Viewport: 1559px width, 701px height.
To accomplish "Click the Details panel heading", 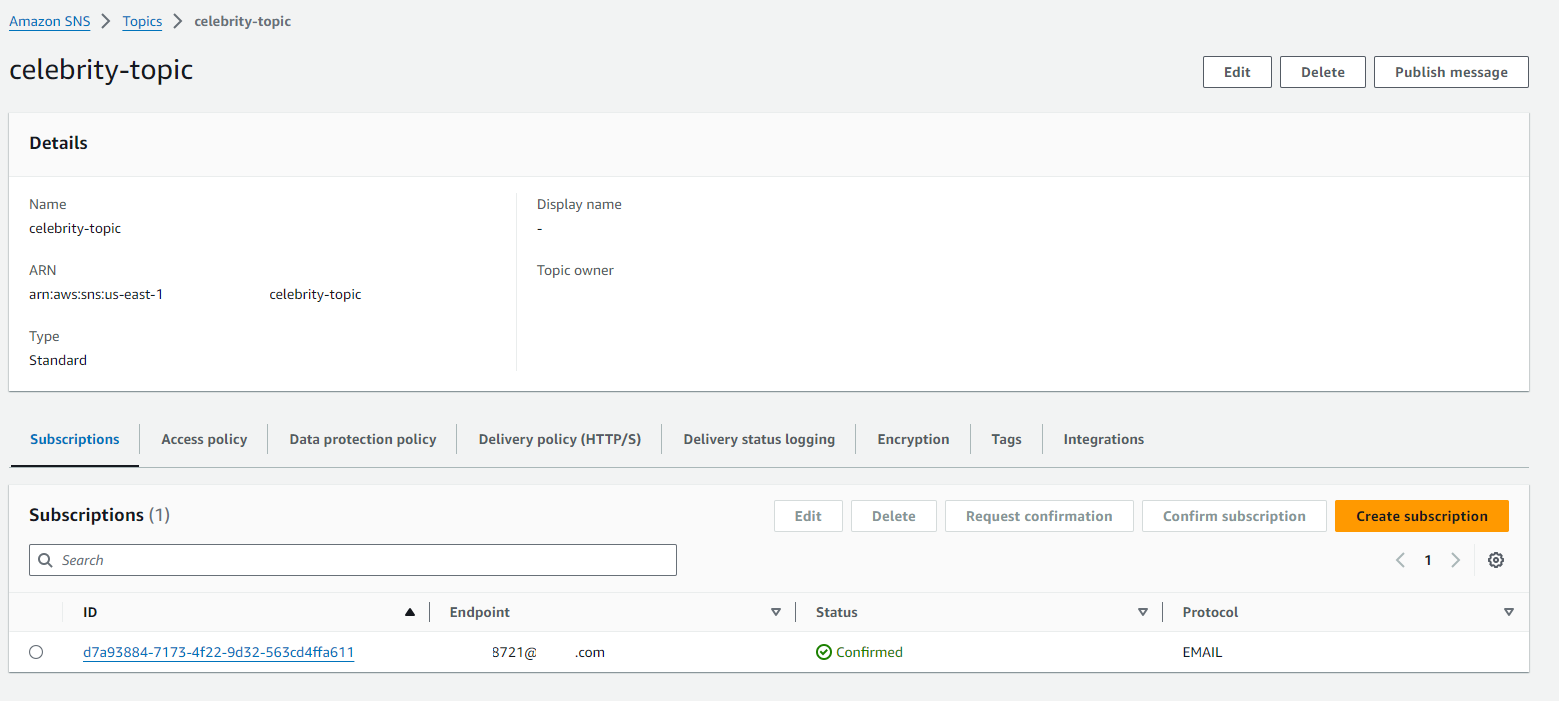I will pos(58,143).
